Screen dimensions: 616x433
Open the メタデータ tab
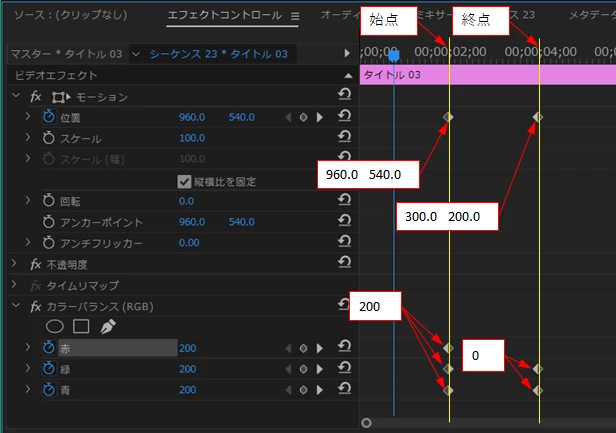coord(592,15)
